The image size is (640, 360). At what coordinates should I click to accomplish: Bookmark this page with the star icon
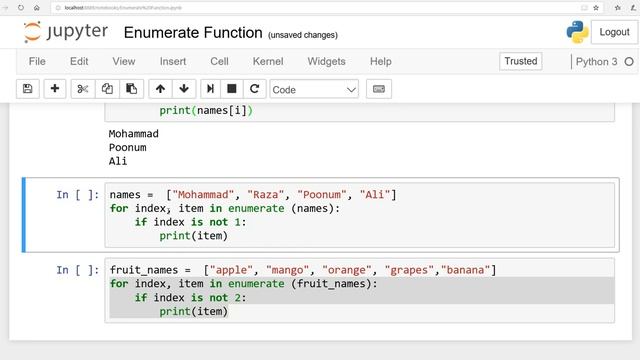click(596, 8)
